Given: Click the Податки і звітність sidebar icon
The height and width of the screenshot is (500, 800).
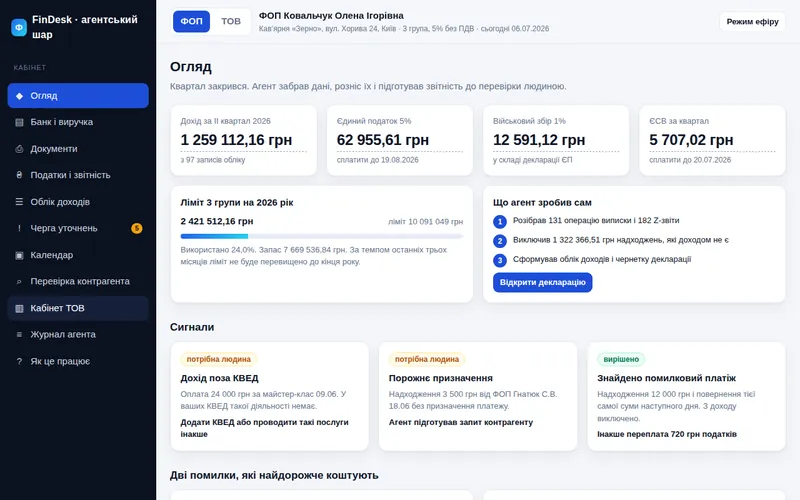Looking at the screenshot, I should click(19, 175).
